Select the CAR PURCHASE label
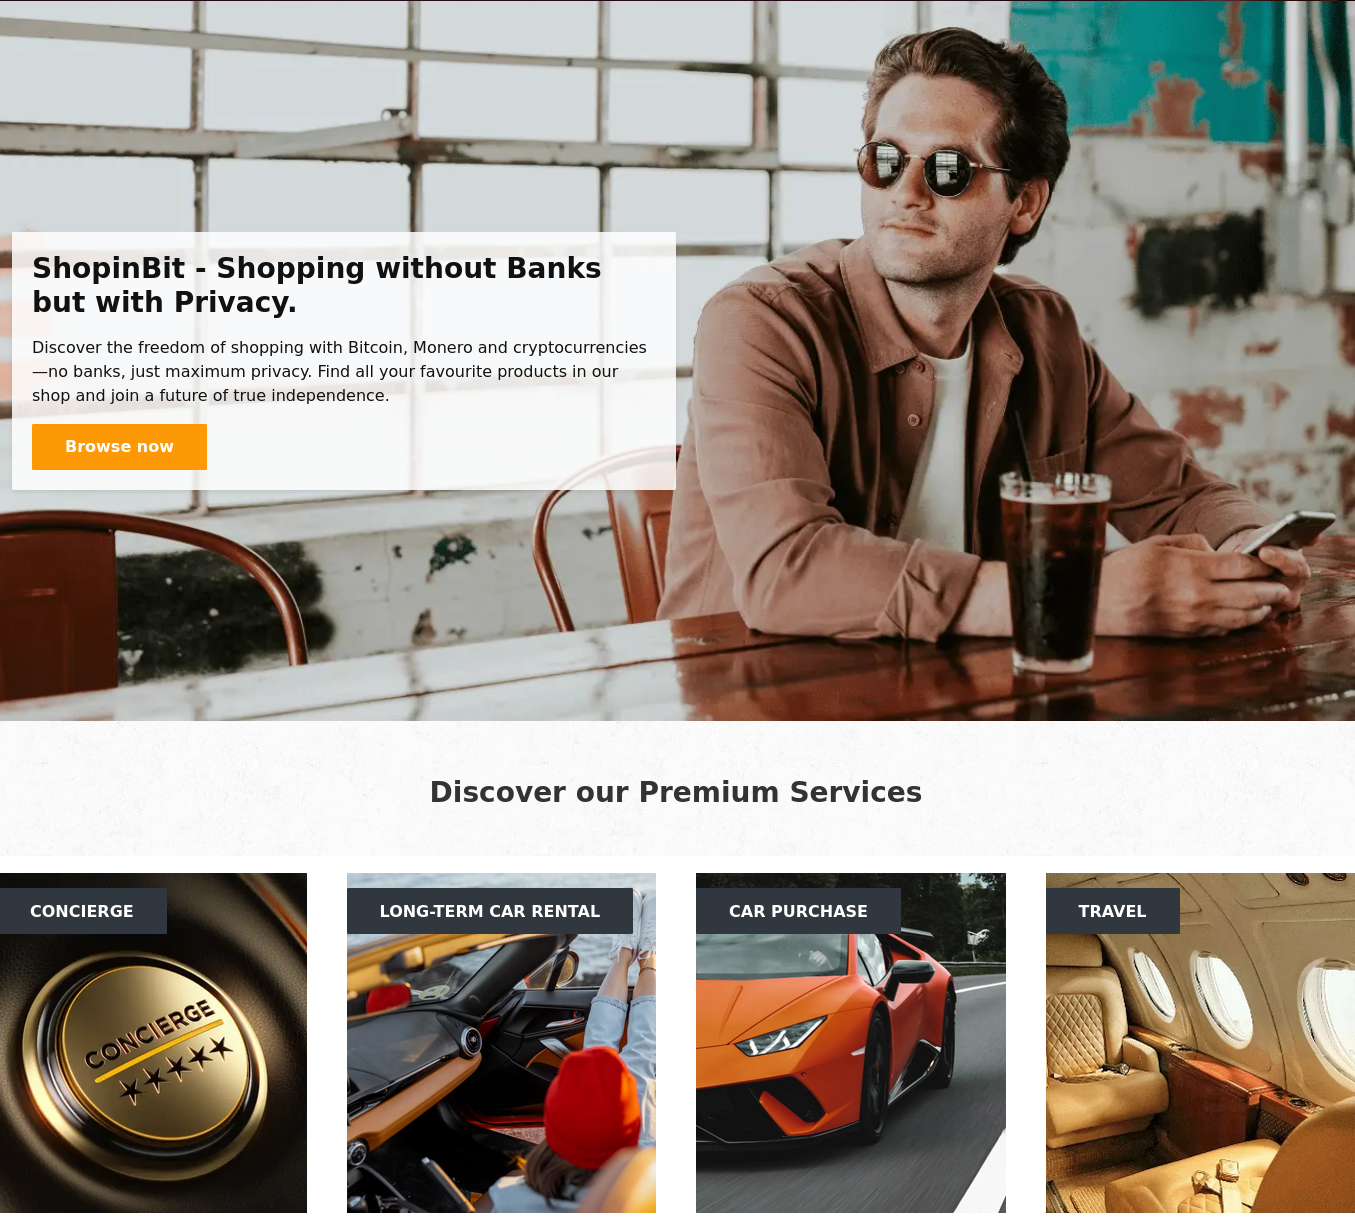 [798, 911]
